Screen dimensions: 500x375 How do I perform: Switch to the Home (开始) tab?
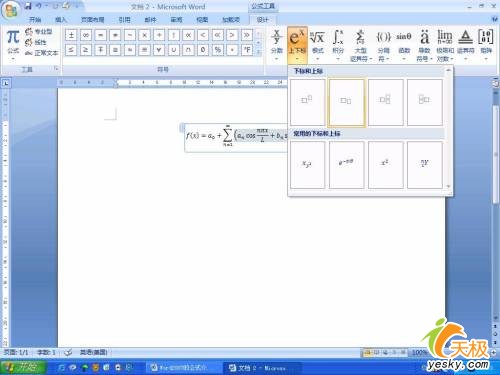tap(35, 20)
